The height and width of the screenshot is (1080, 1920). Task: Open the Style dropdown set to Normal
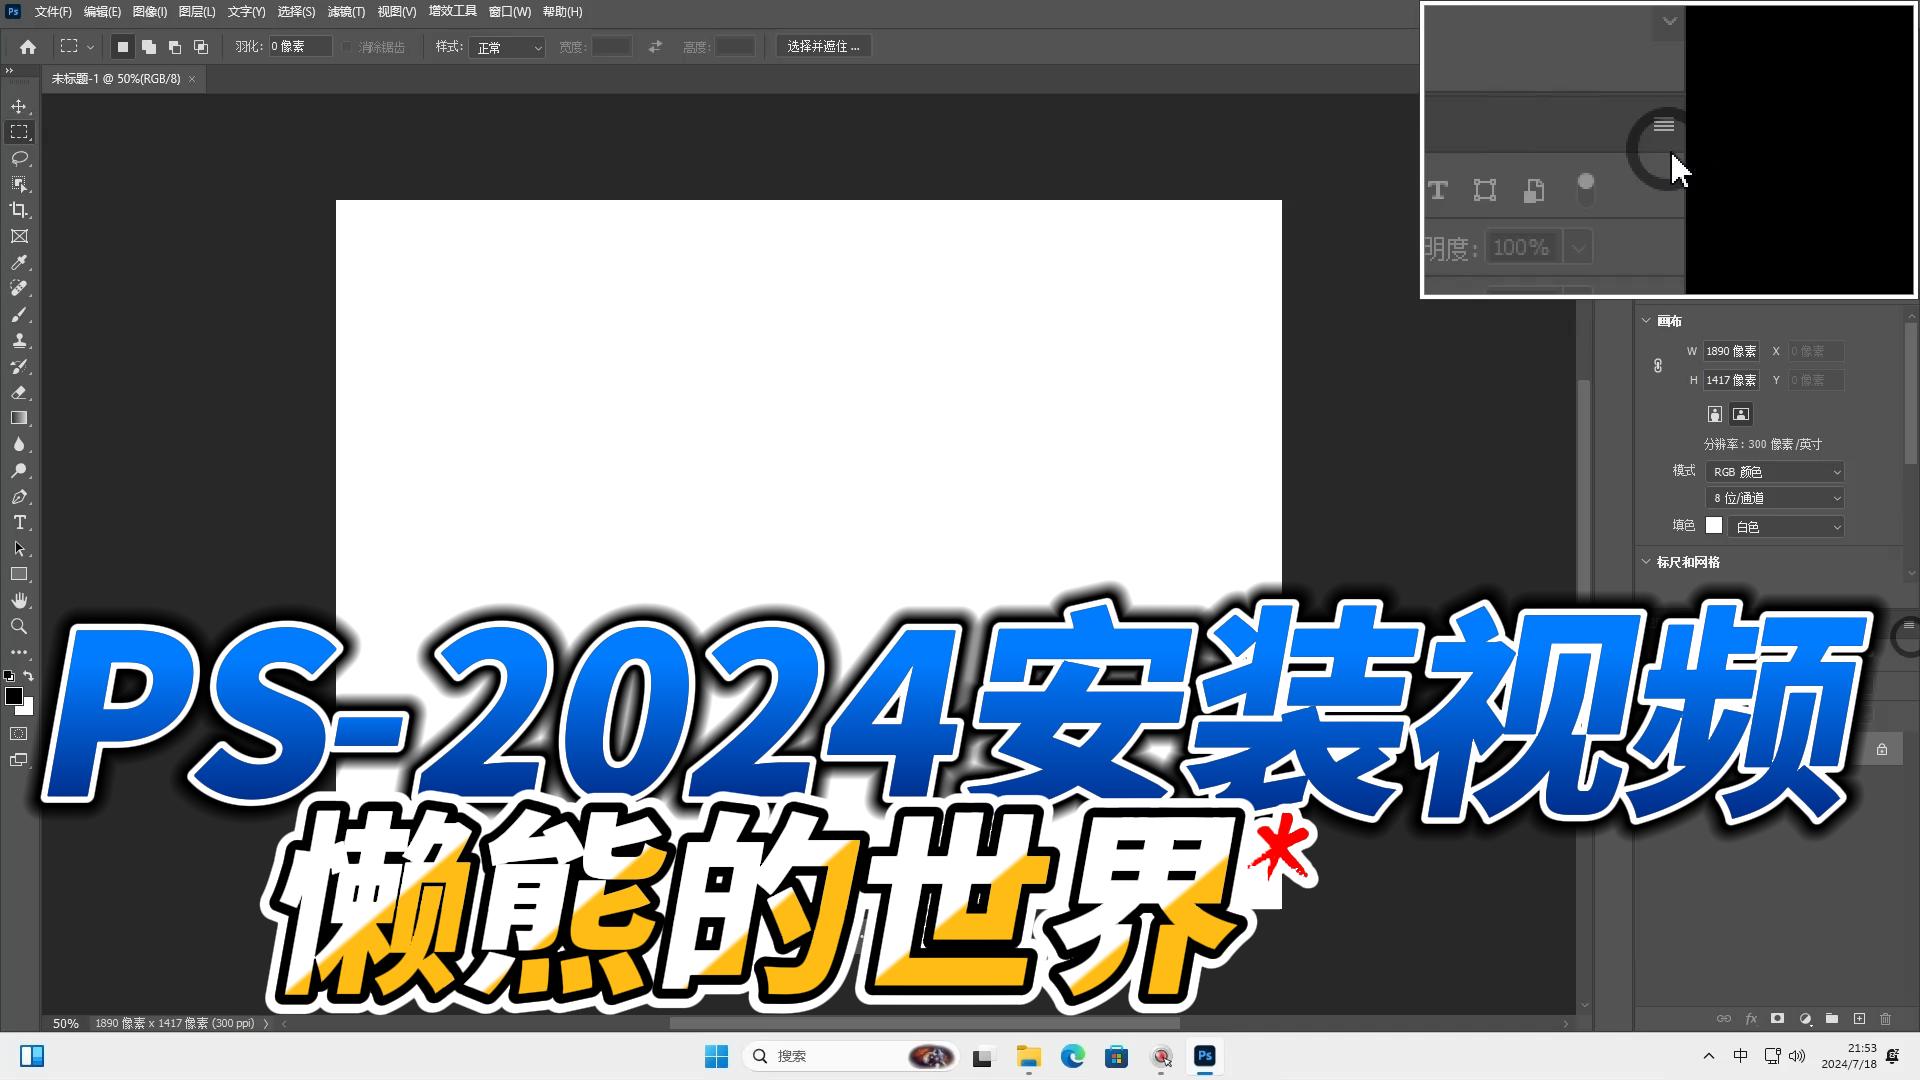(x=507, y=47)
